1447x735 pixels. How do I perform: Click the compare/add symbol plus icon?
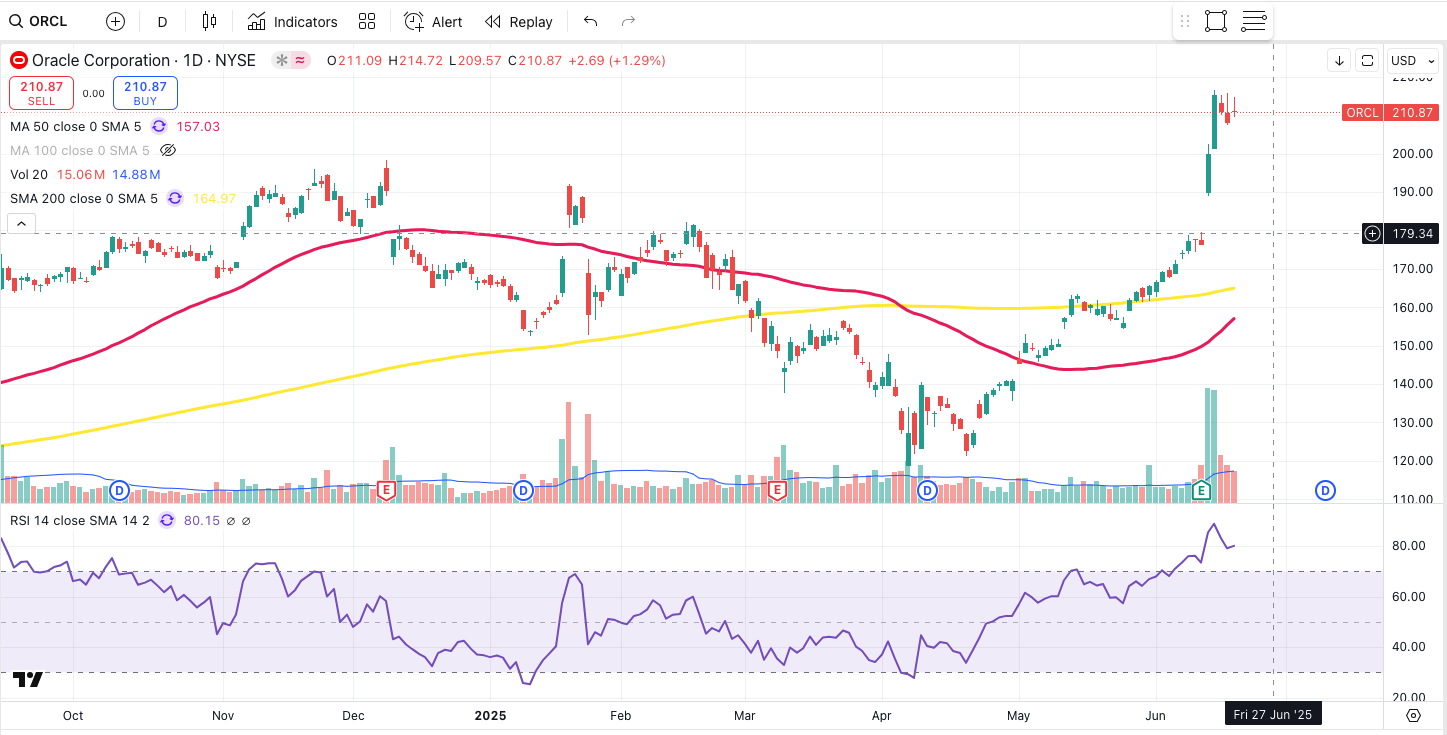pyautogui.click(x=115, y=21)
